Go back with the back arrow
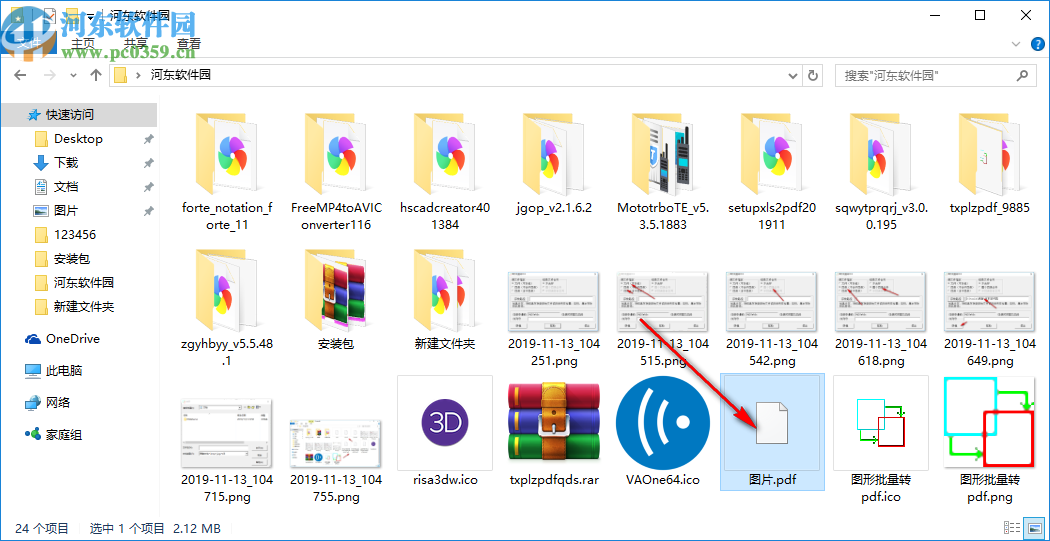The width and height of the screenshot is (1050, 541). point(20,75)
